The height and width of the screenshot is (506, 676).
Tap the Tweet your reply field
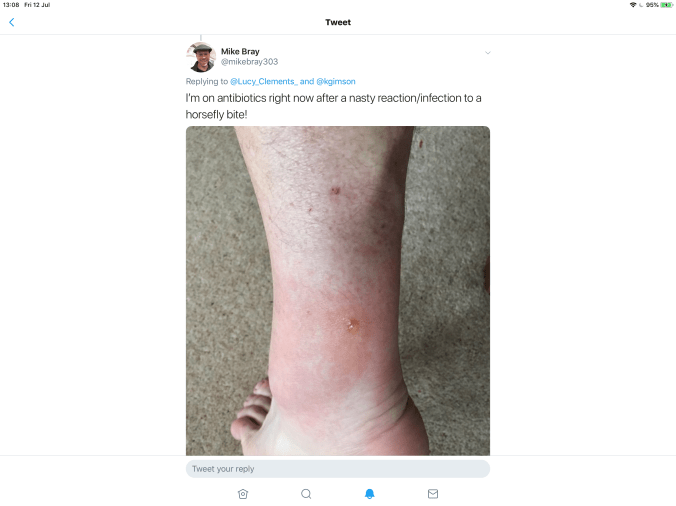coord(338,469)
